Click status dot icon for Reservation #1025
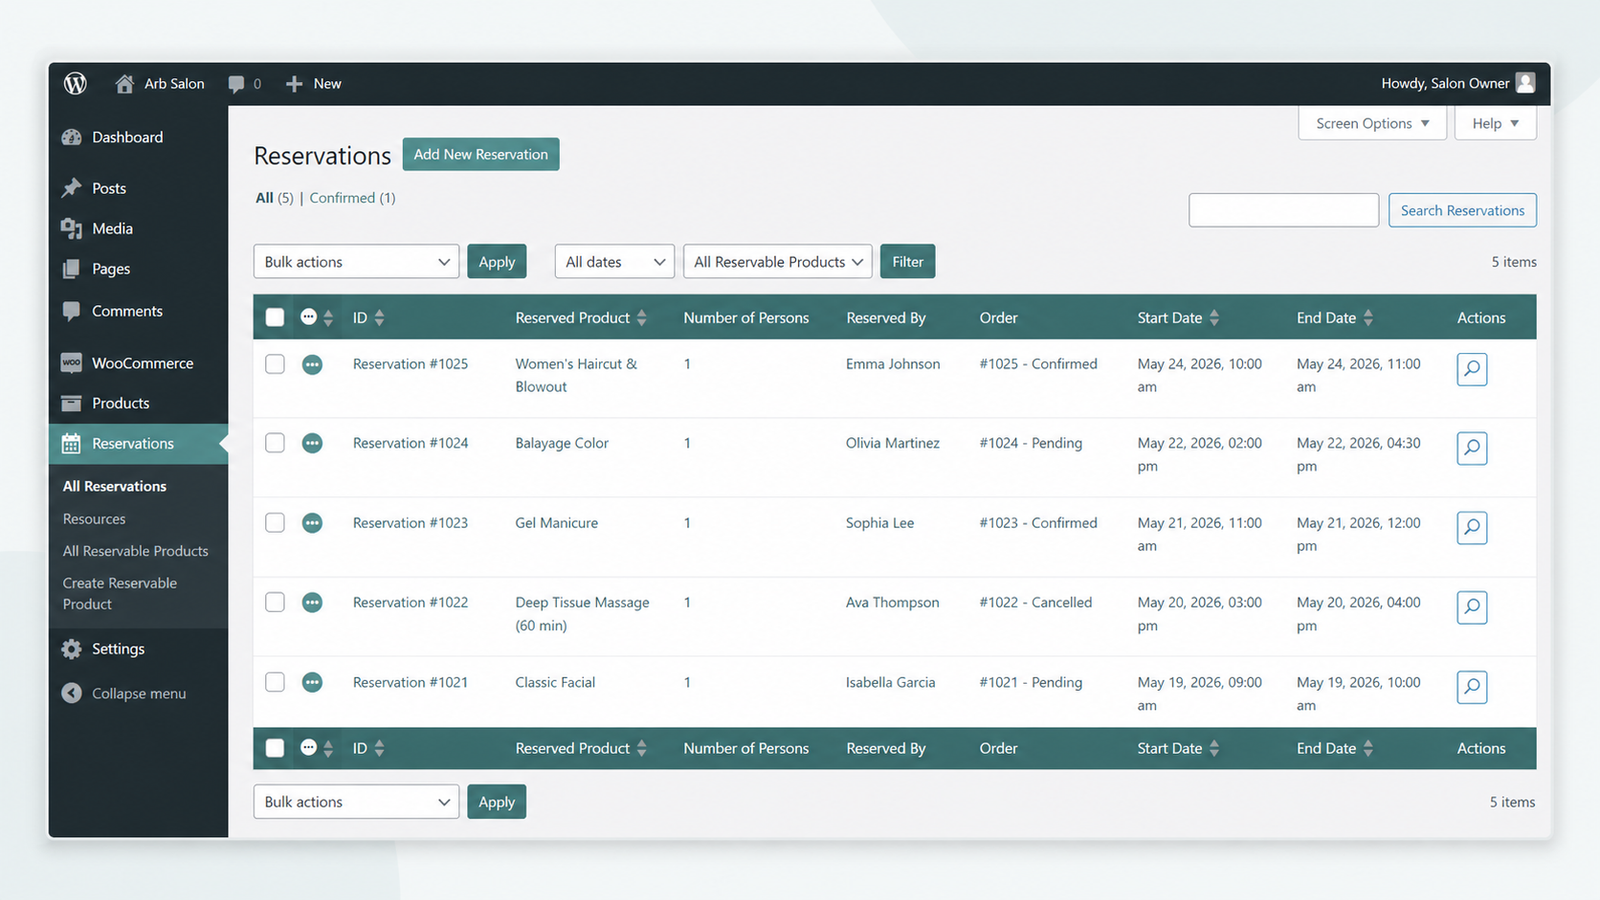The image size is (1600, 900). (312, 365)
